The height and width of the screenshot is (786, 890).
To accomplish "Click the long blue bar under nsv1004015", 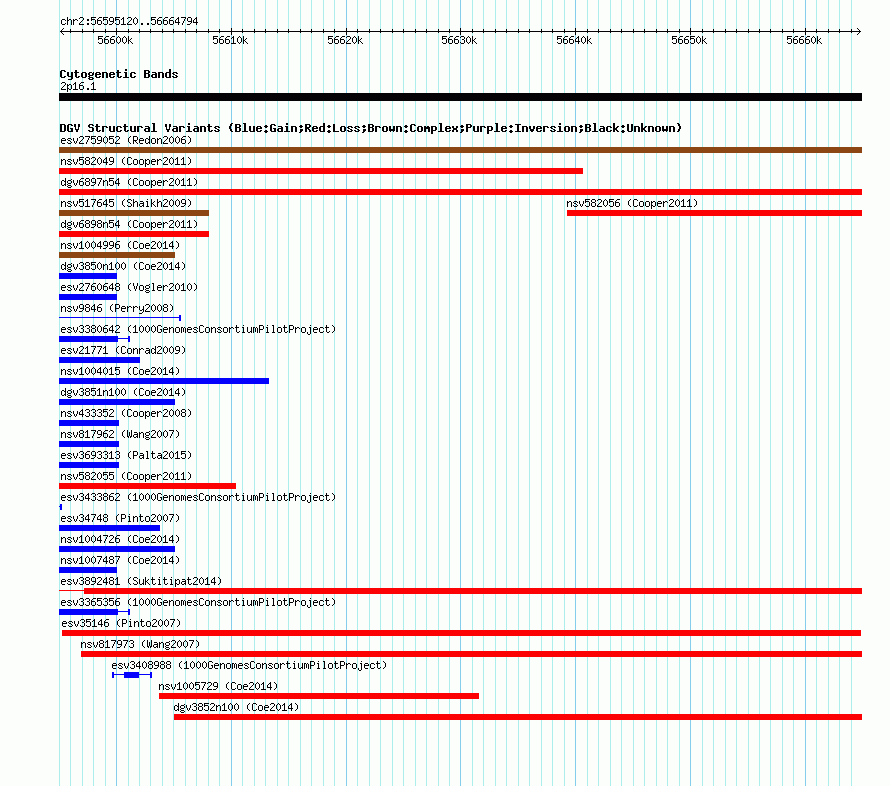I will pos(164,381).
